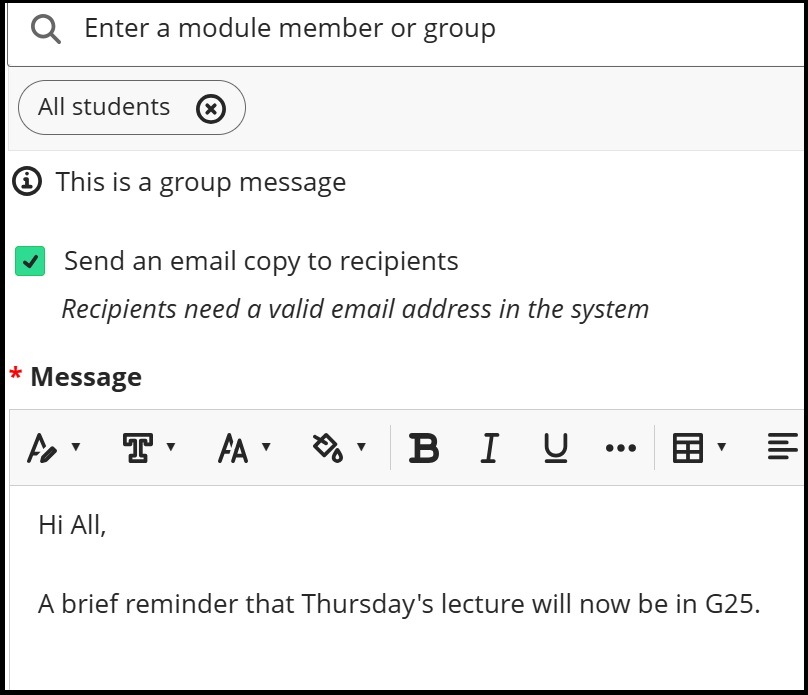Viewport: 808px width, 695px height.
Task: Toggle bold formatting in the editor
Action: [423, 447]
